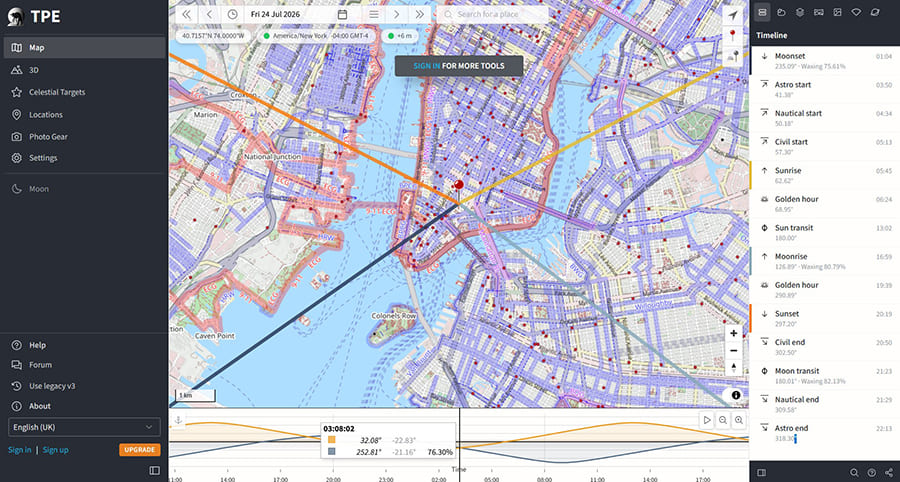The image size is (900, 482).
Task: Click the search icon in bottom bar
Action: click(x=854, y=472)
